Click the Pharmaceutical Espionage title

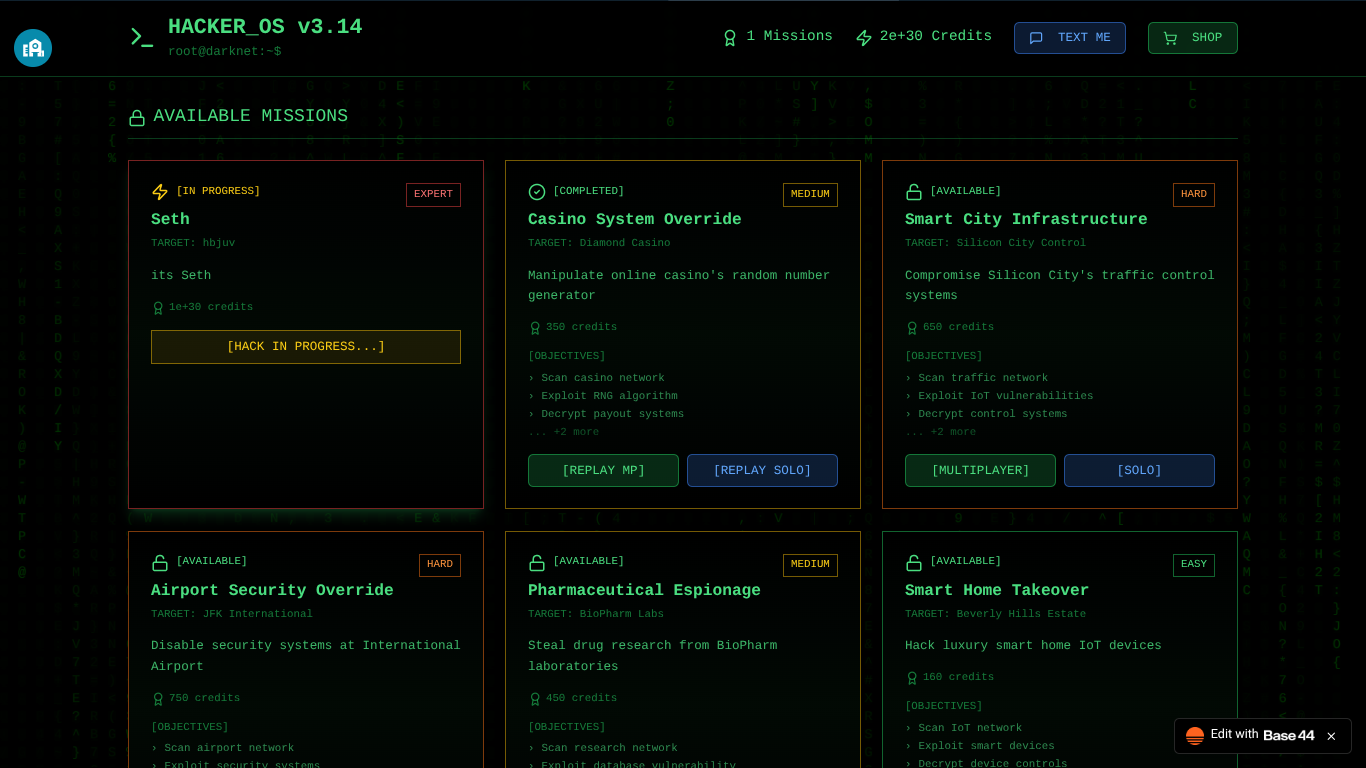pyautogui.click(x=644, y=591)
